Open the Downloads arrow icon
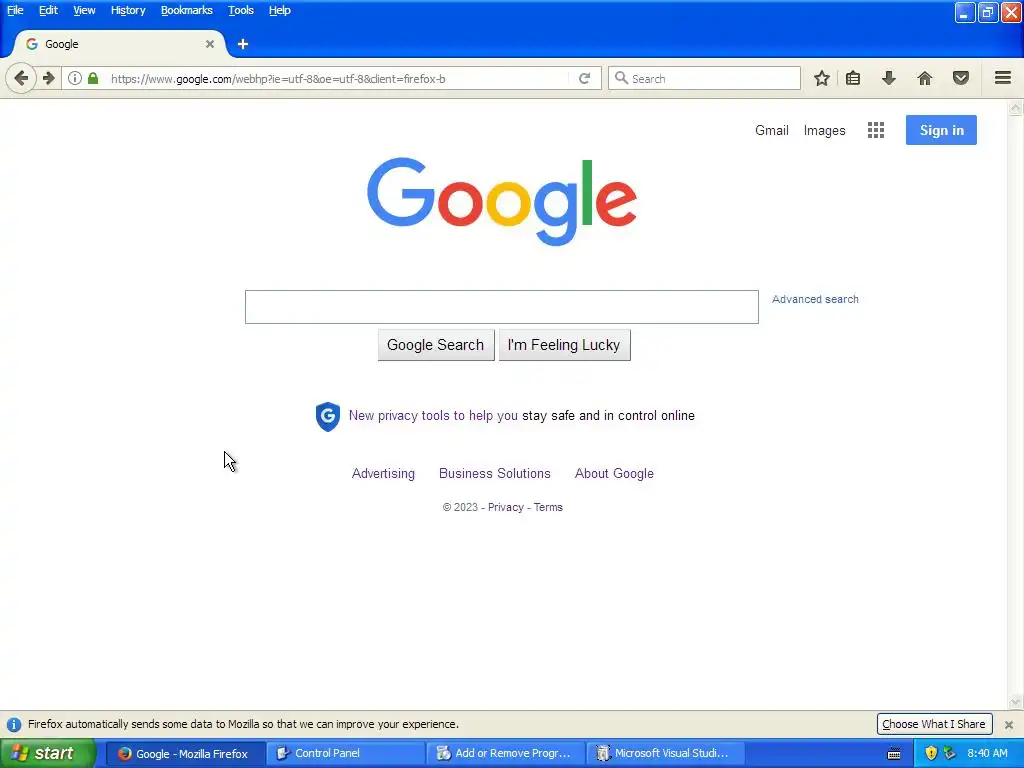This screenshot has width=1024, height=768. (888, 78)
